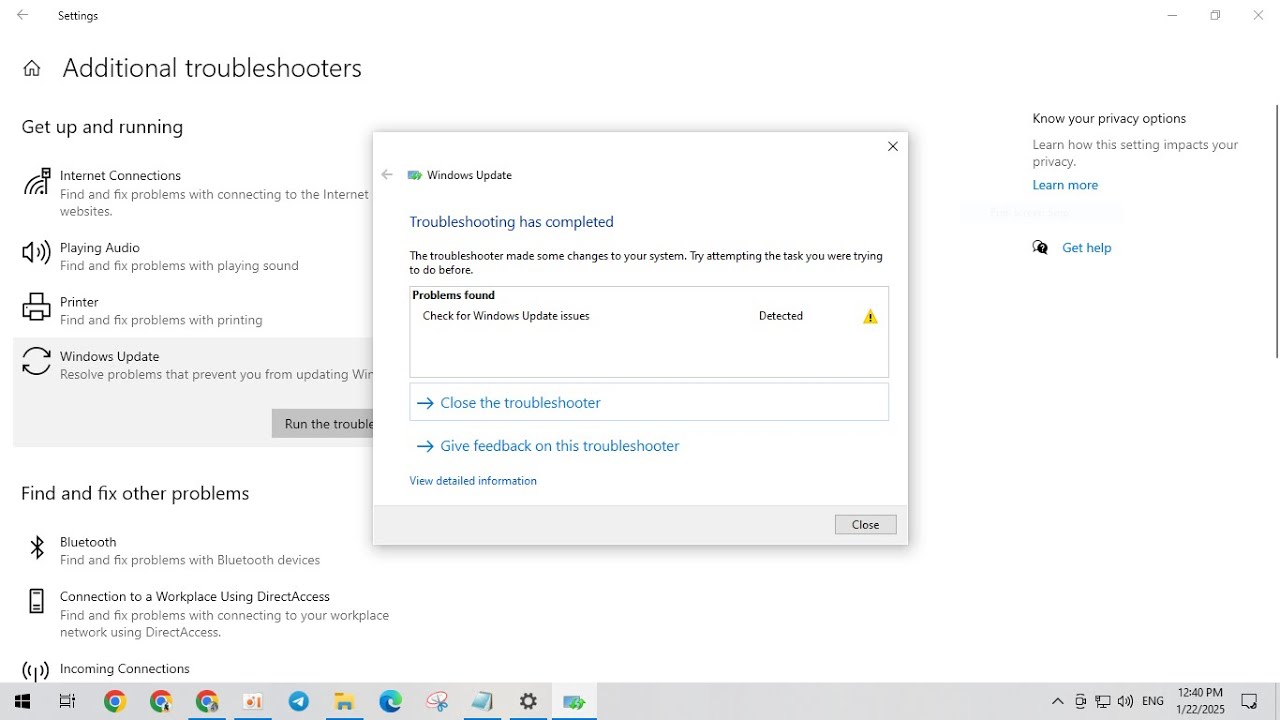This screenshot has width=1280, height=720.
Task: Select 'Close the troubleshooter' option
Action: 649,402
